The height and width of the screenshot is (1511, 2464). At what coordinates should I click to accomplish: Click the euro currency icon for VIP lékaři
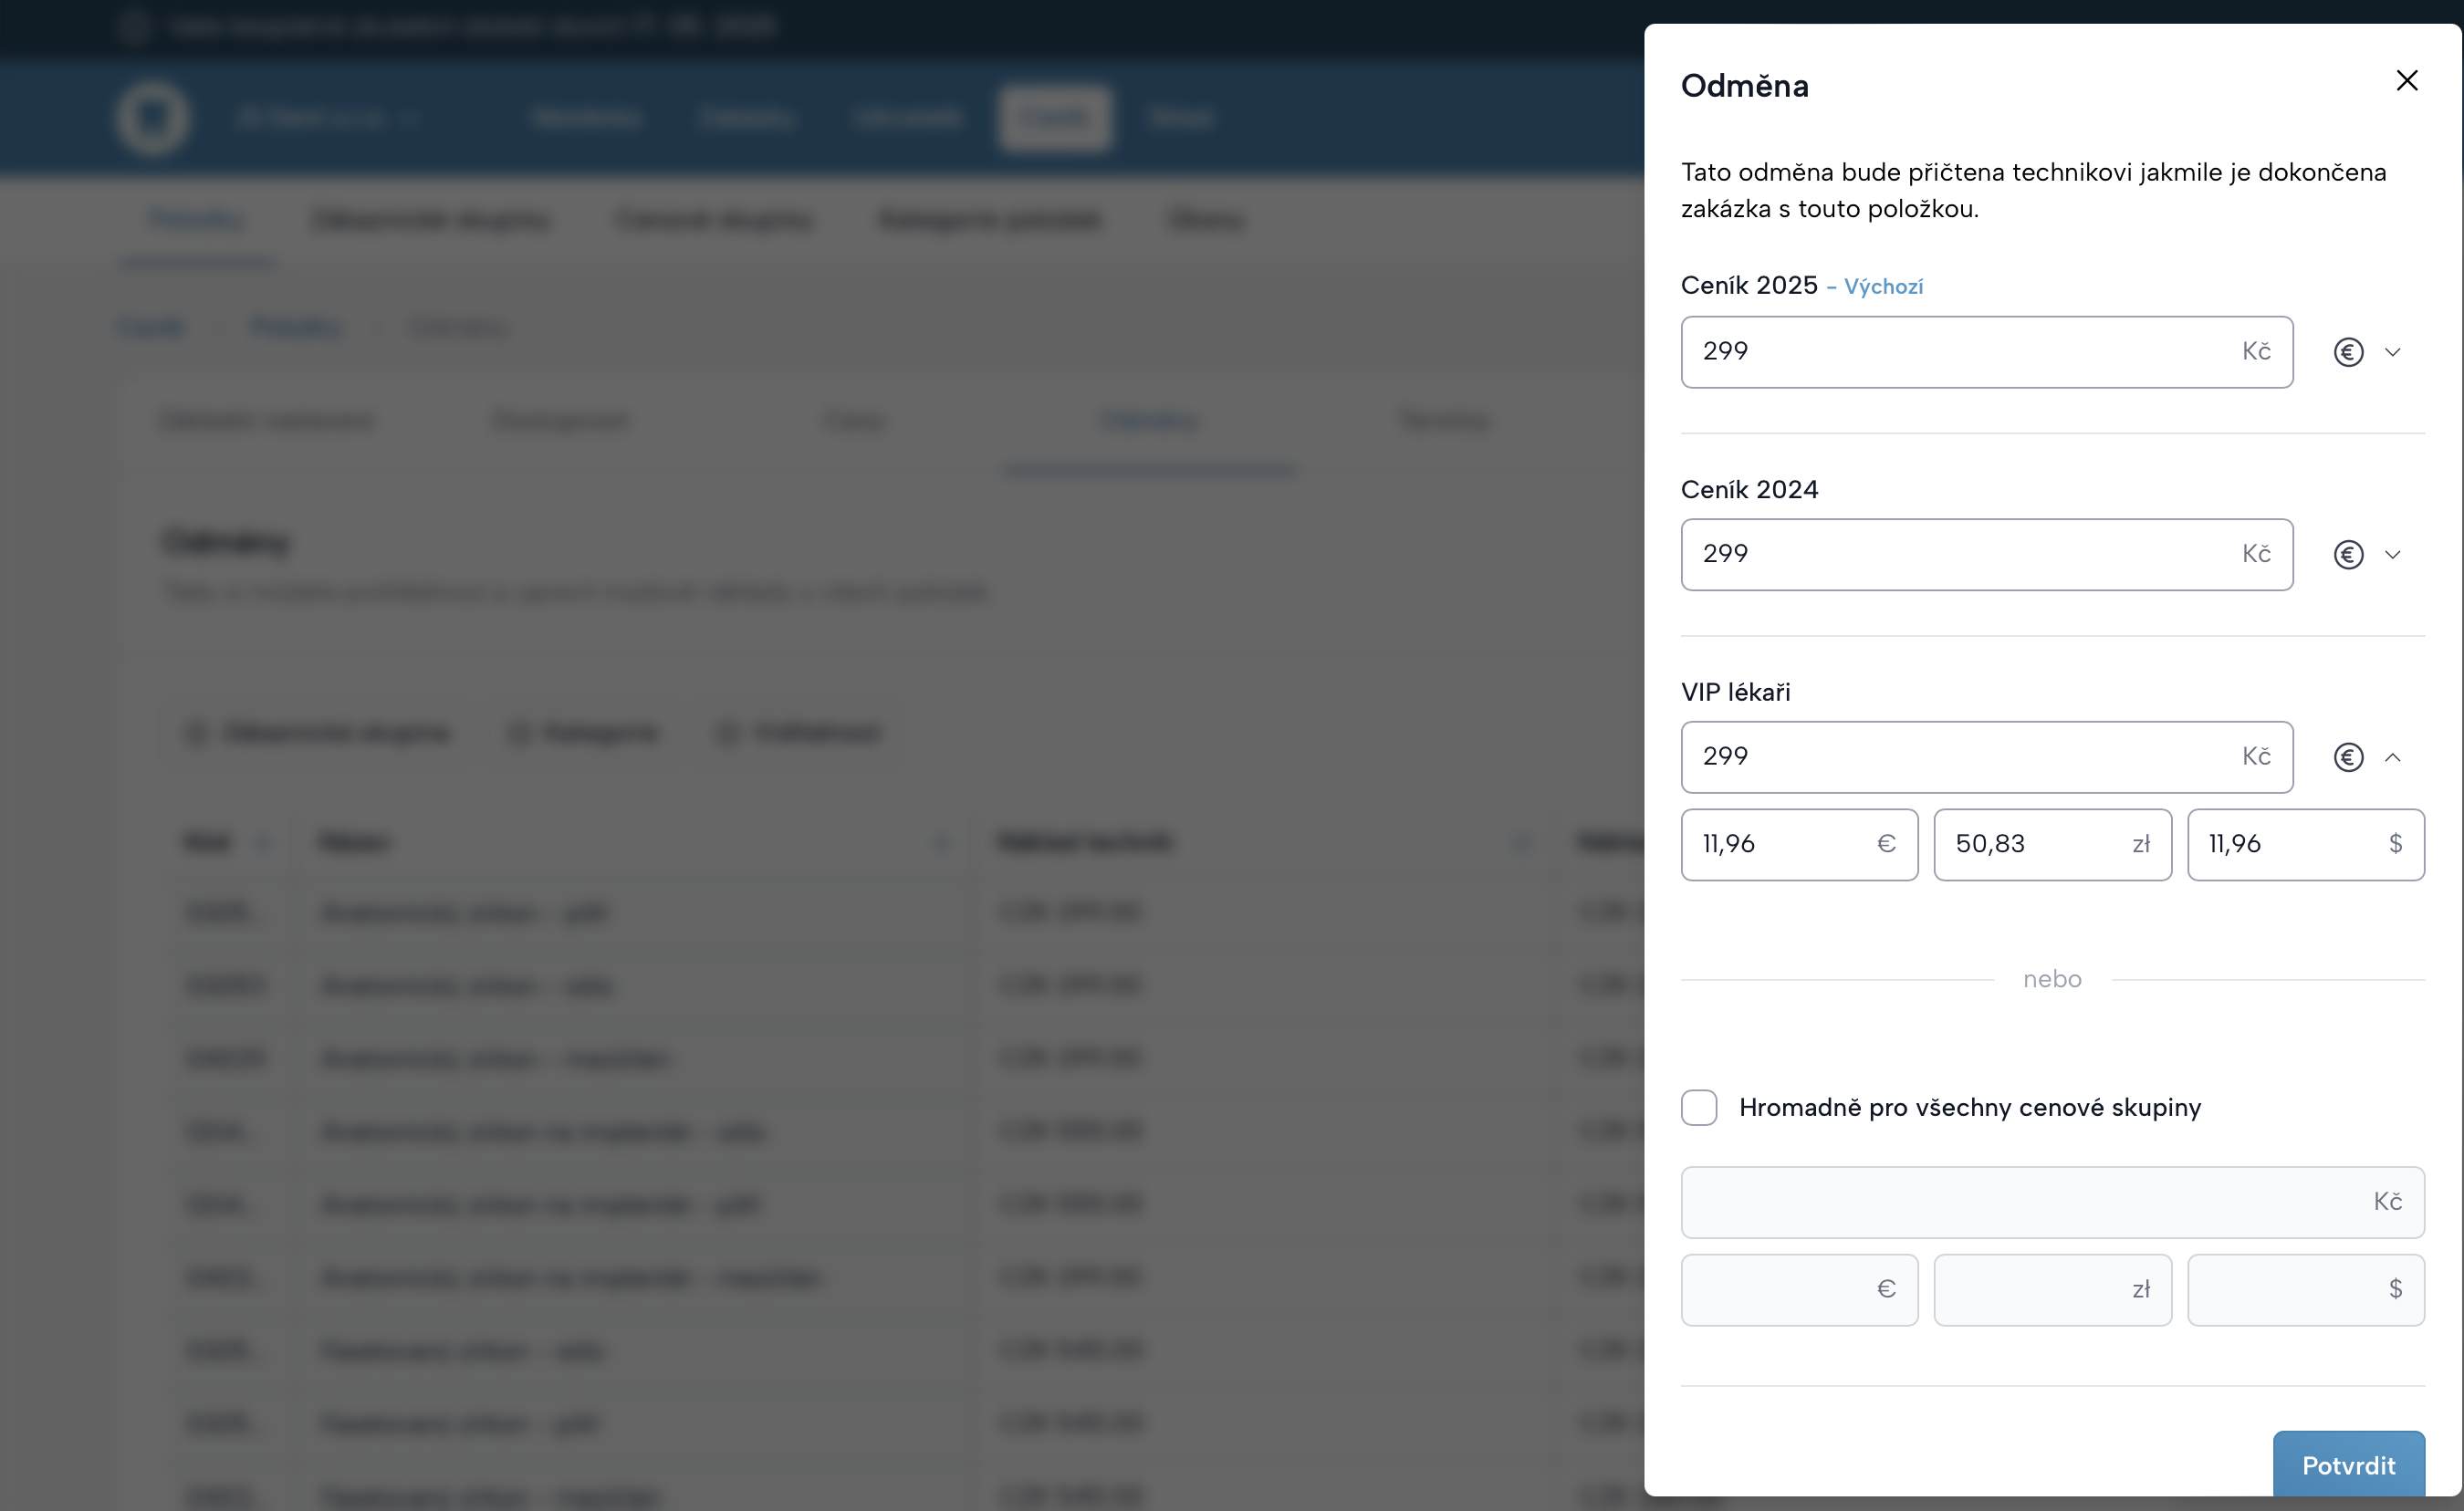pyautogui.click(x=2348, y=757)
